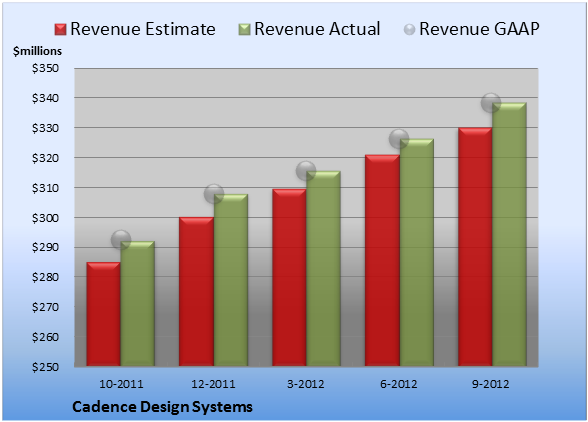Click the '$millions' axis unit label

38,51
